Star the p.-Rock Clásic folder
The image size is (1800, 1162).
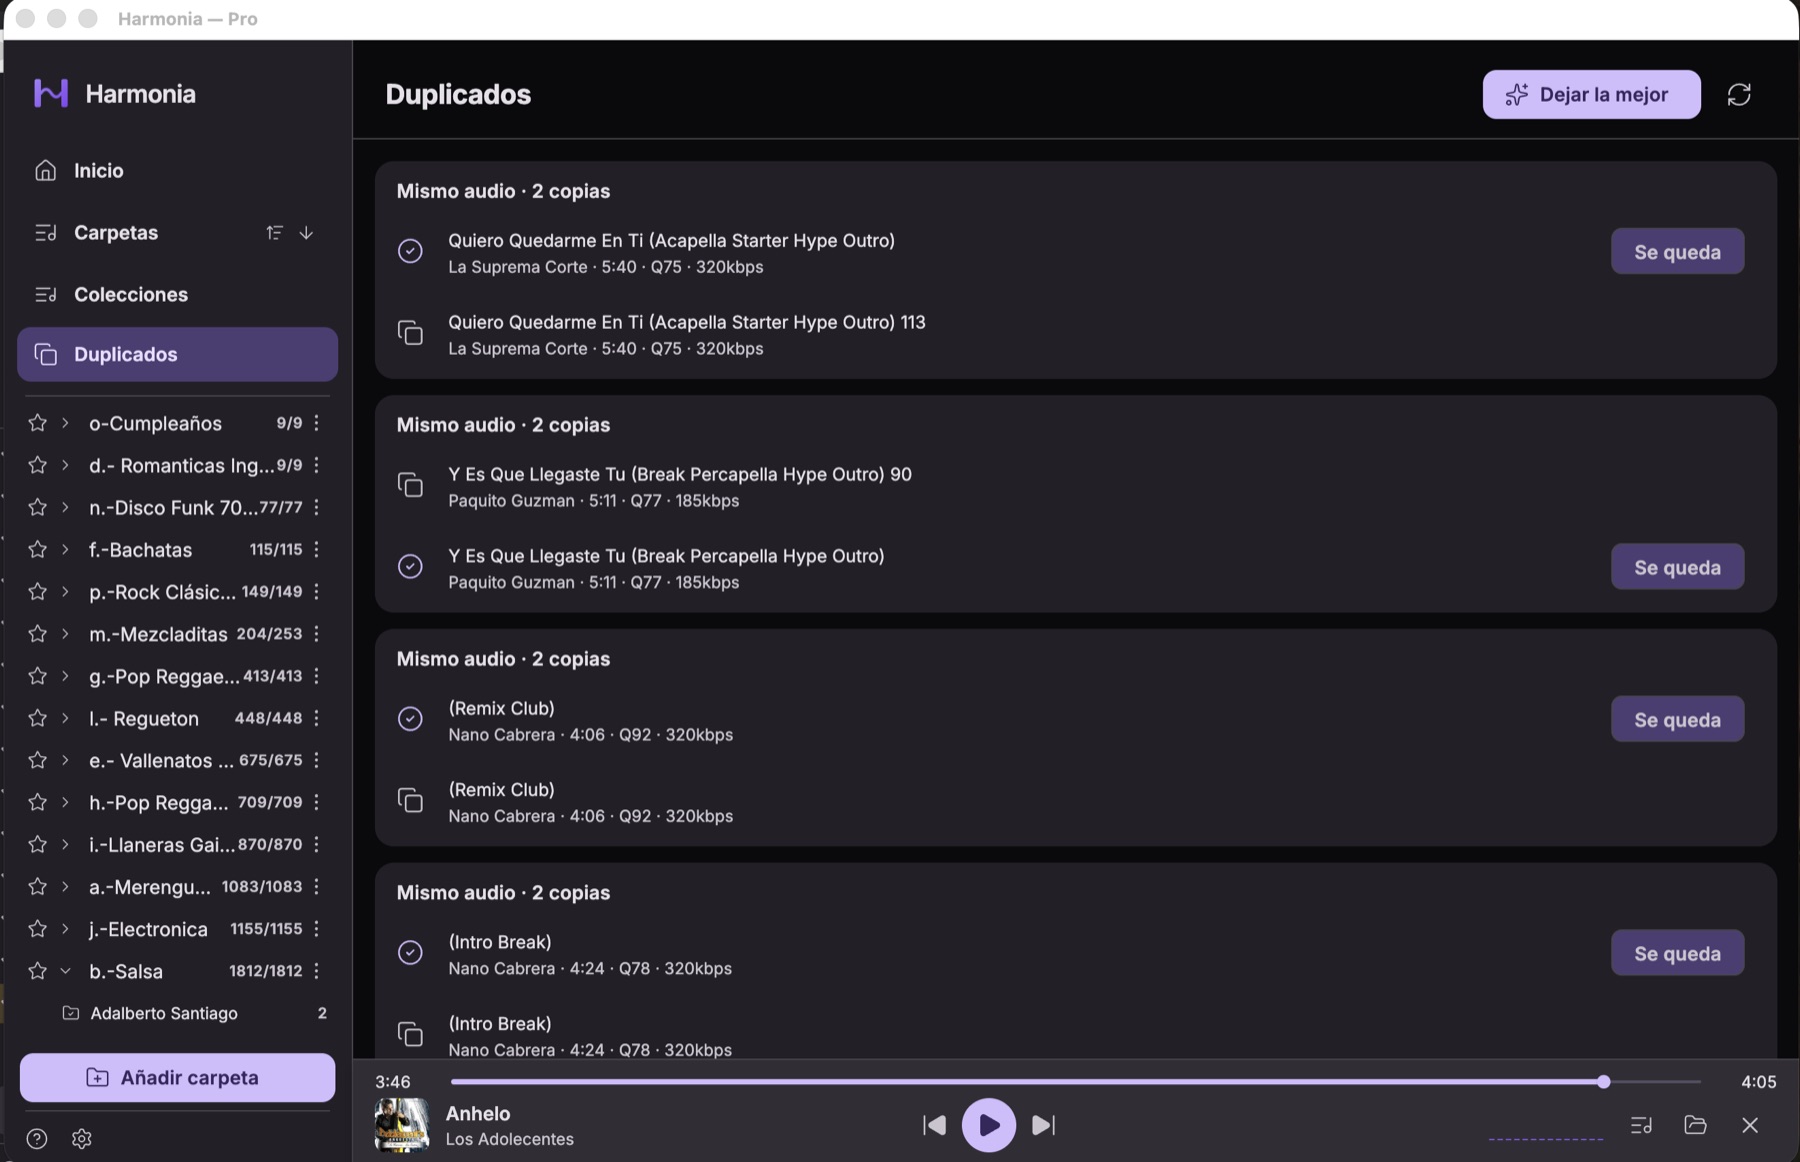coord(38,592)
